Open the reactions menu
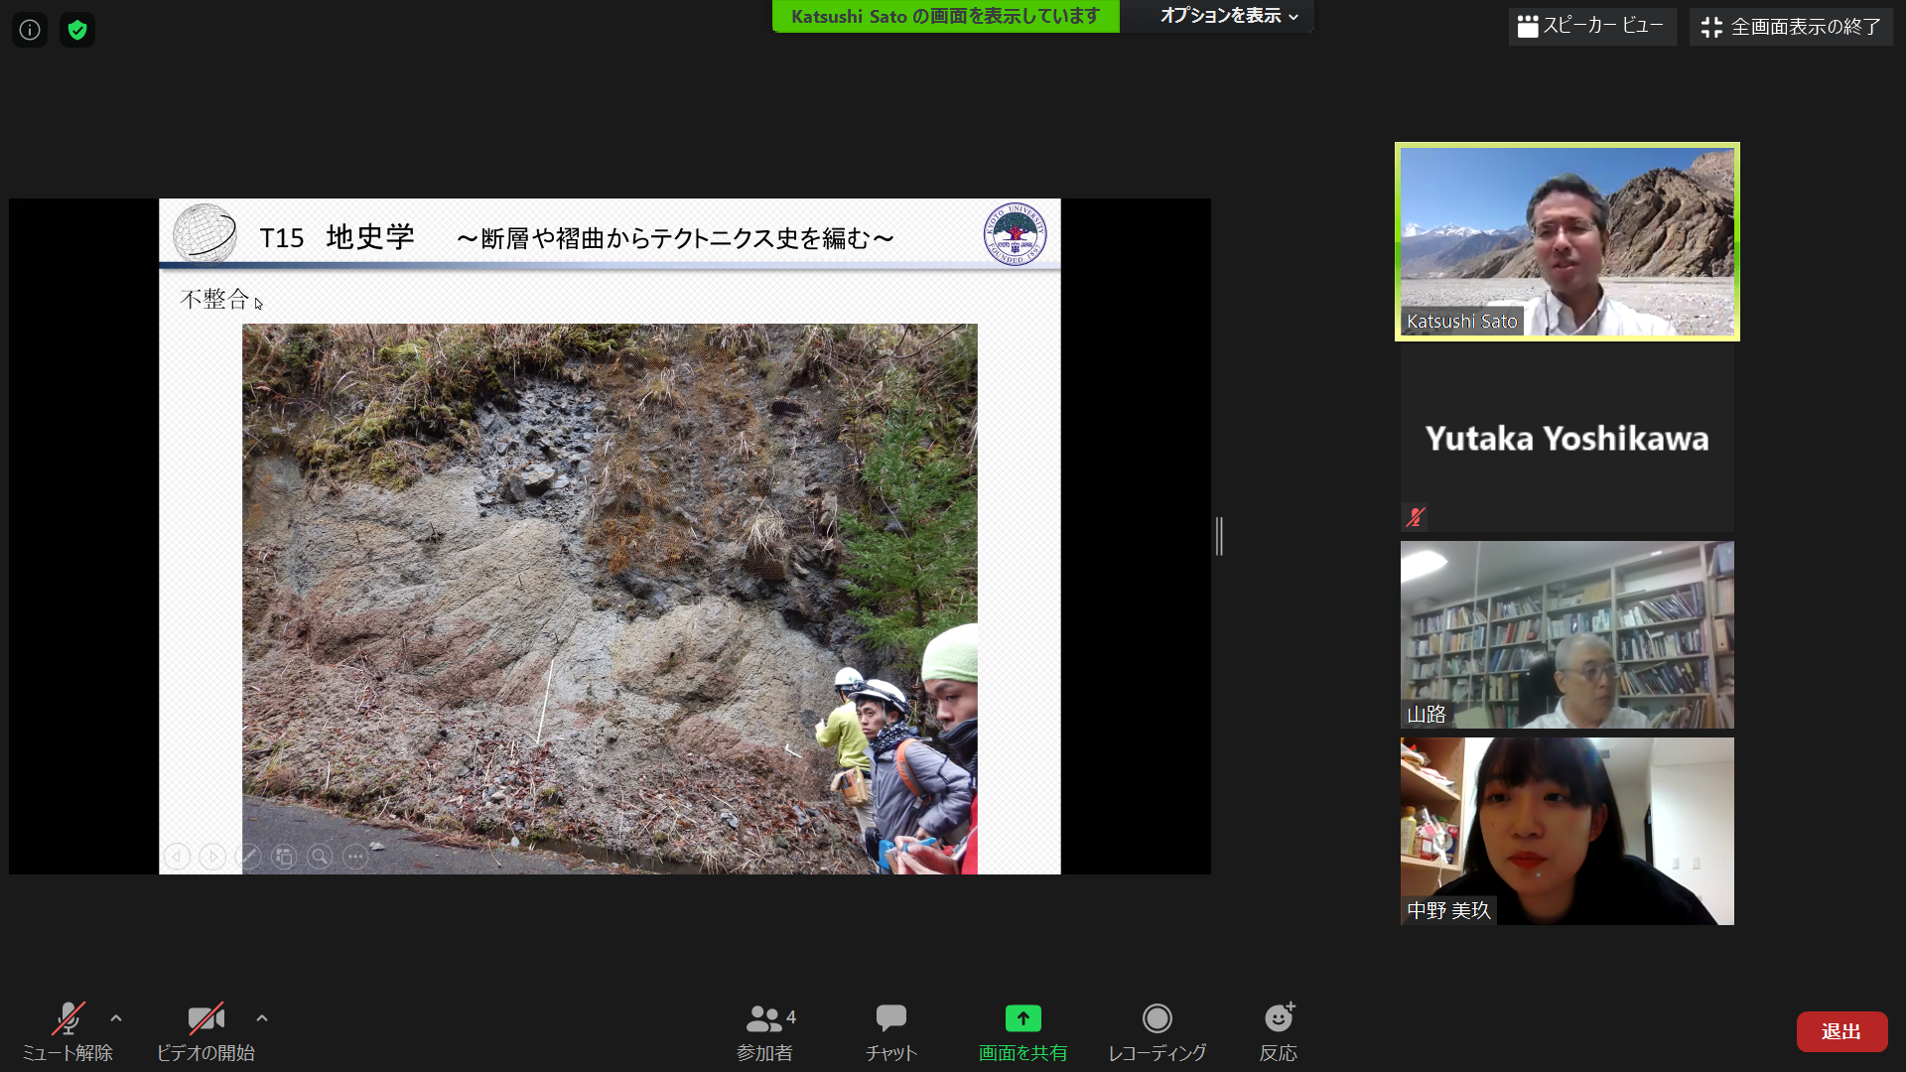 [x=1278, y=1032]
